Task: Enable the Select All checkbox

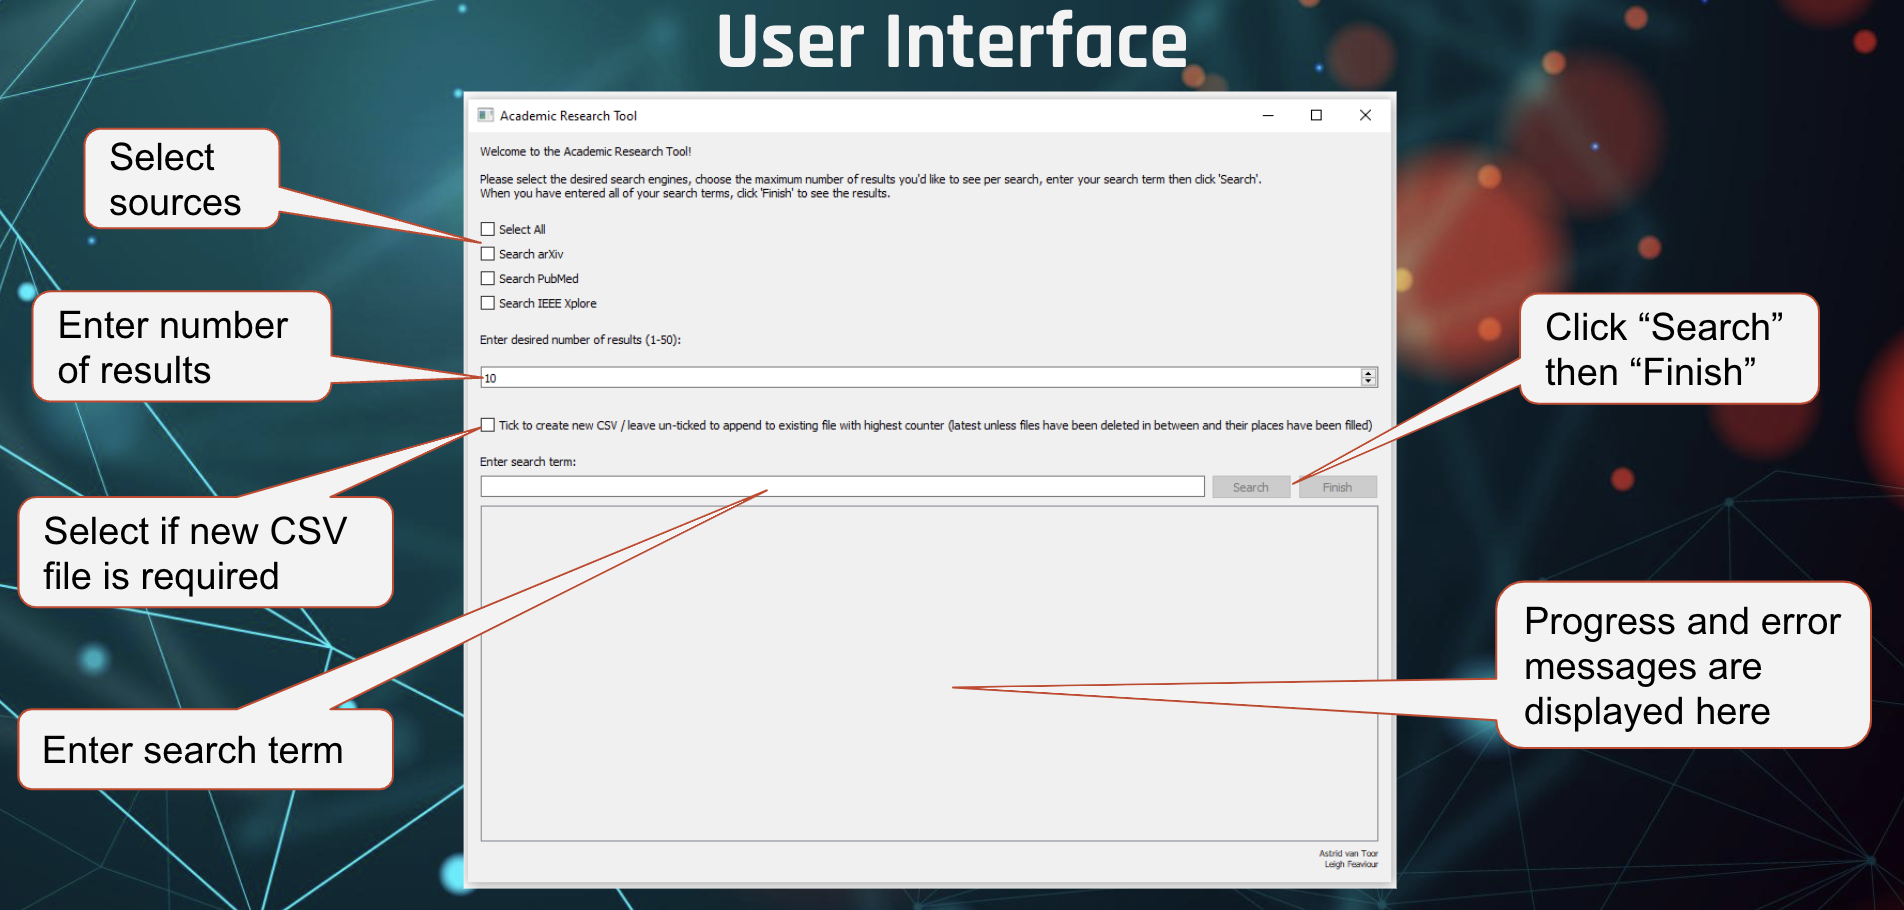Action: tap(487, 229)
